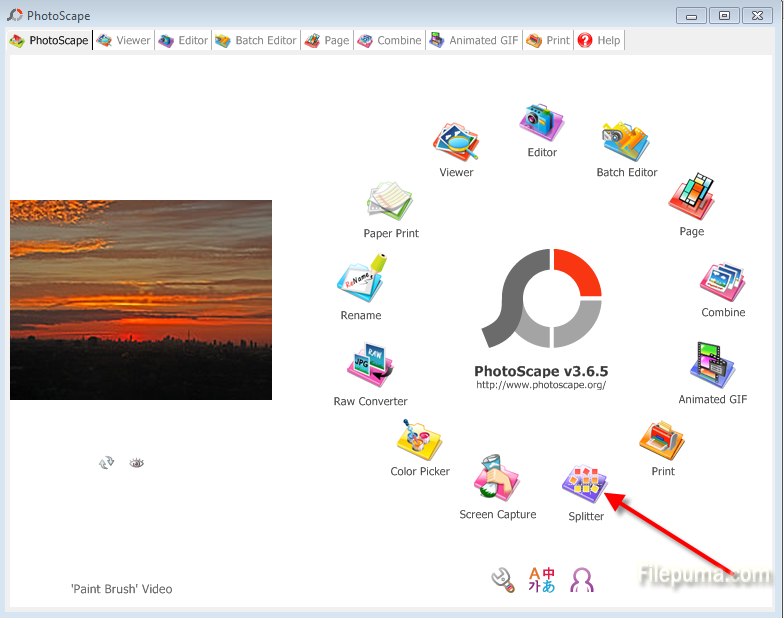Open the photoscape.org website link
Image resolution: width=784 pixels, height=618 pixels.
(541, 385)
